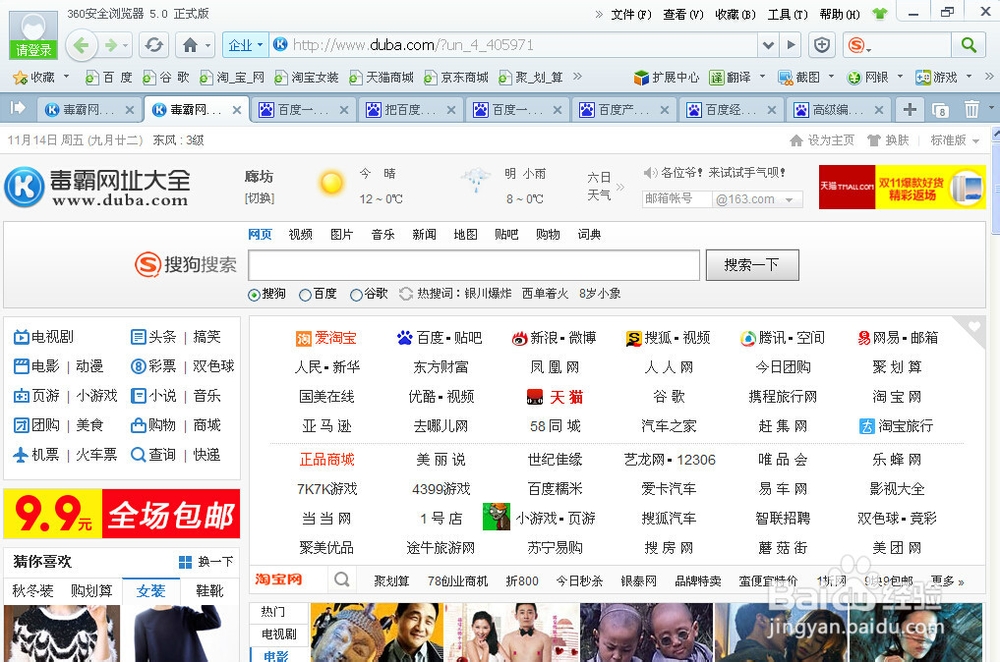Viewport: 1000px width, 662px height.
Task: Close the first 毒霸网 tab
Action: pos(129,110)
